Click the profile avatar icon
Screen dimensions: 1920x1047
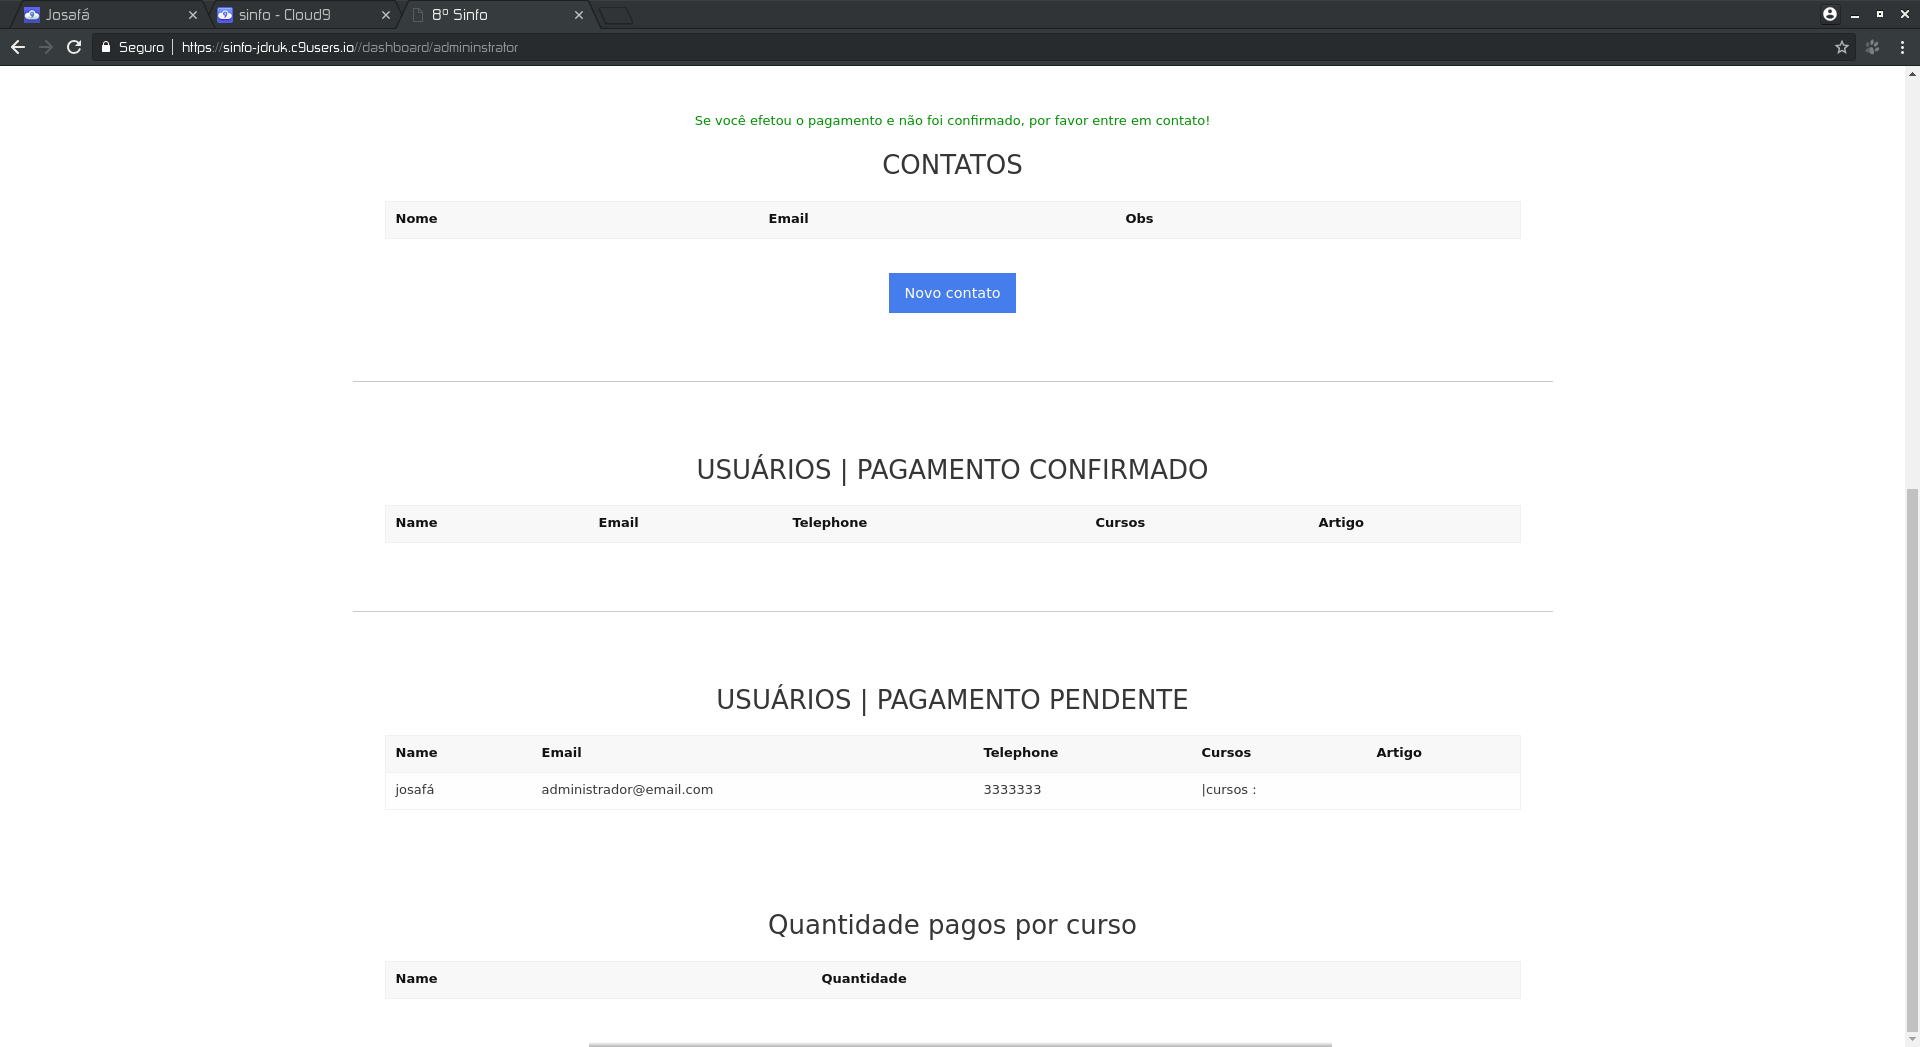[x=1830, y=14]
